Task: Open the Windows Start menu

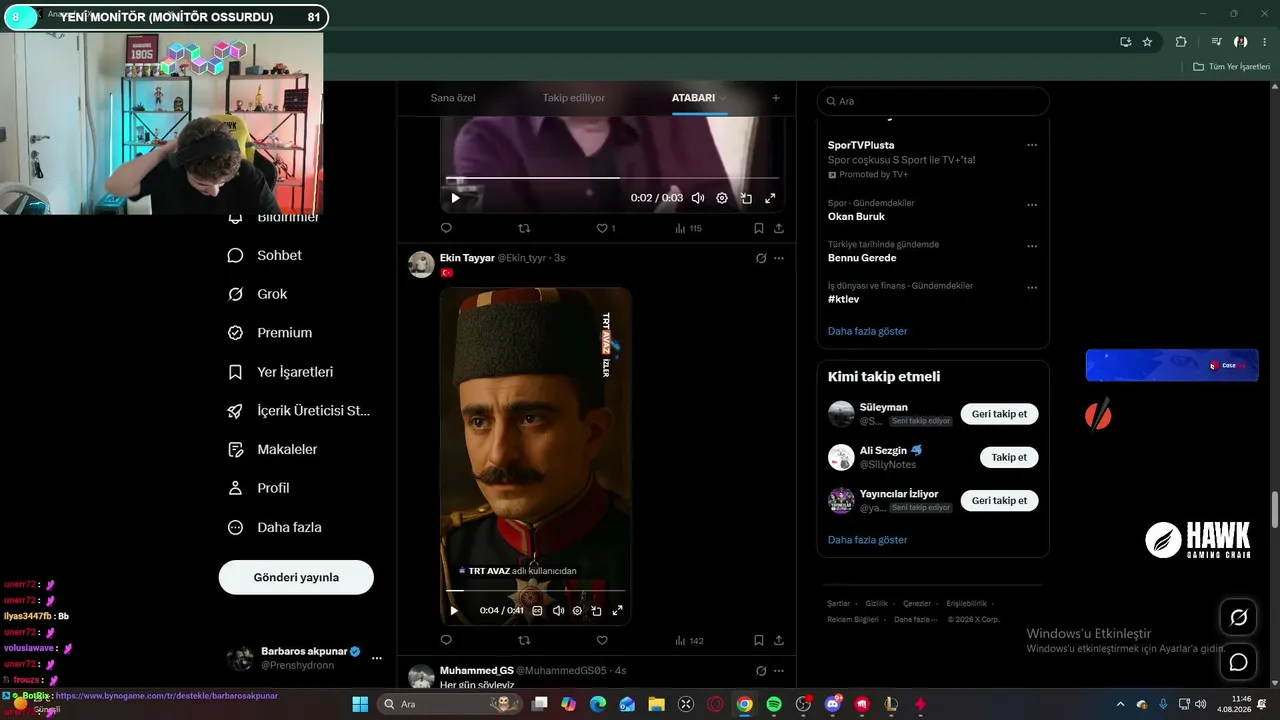Action: (x=360, y=704)
